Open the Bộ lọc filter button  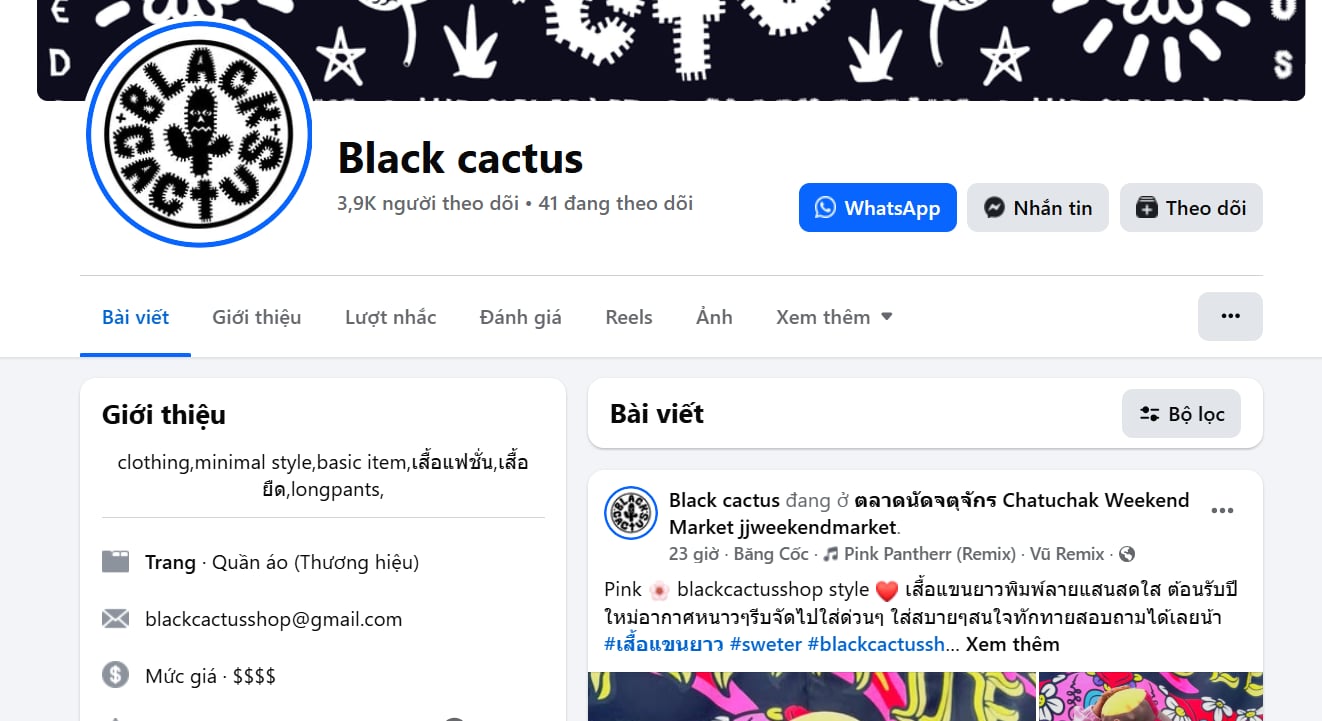tap(1181, 414)
